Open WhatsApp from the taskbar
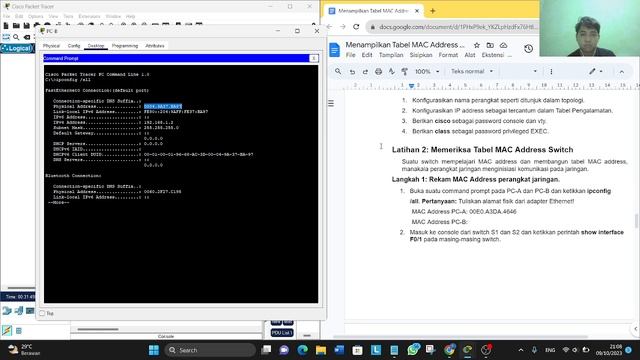The image size is (640, 360). coord(413,350)
